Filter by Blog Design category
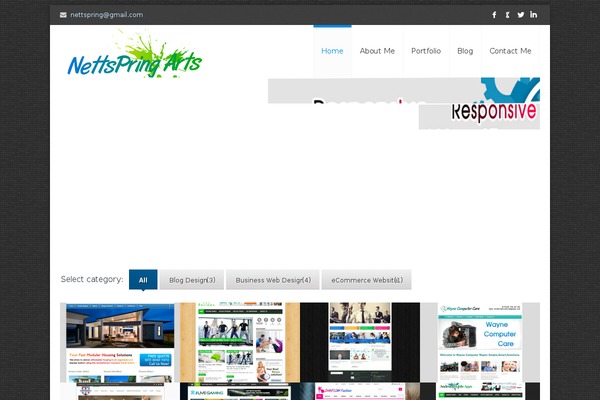Viewport: 600px width, 400px height. (192, 280)
